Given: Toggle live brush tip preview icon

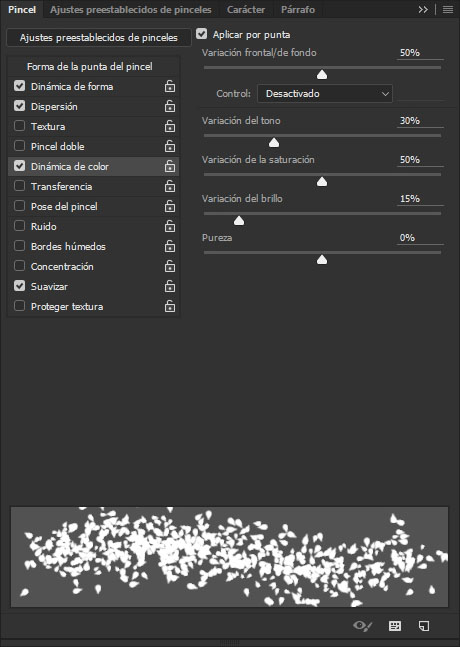Looking at the screenshot, I should [363, 626].
